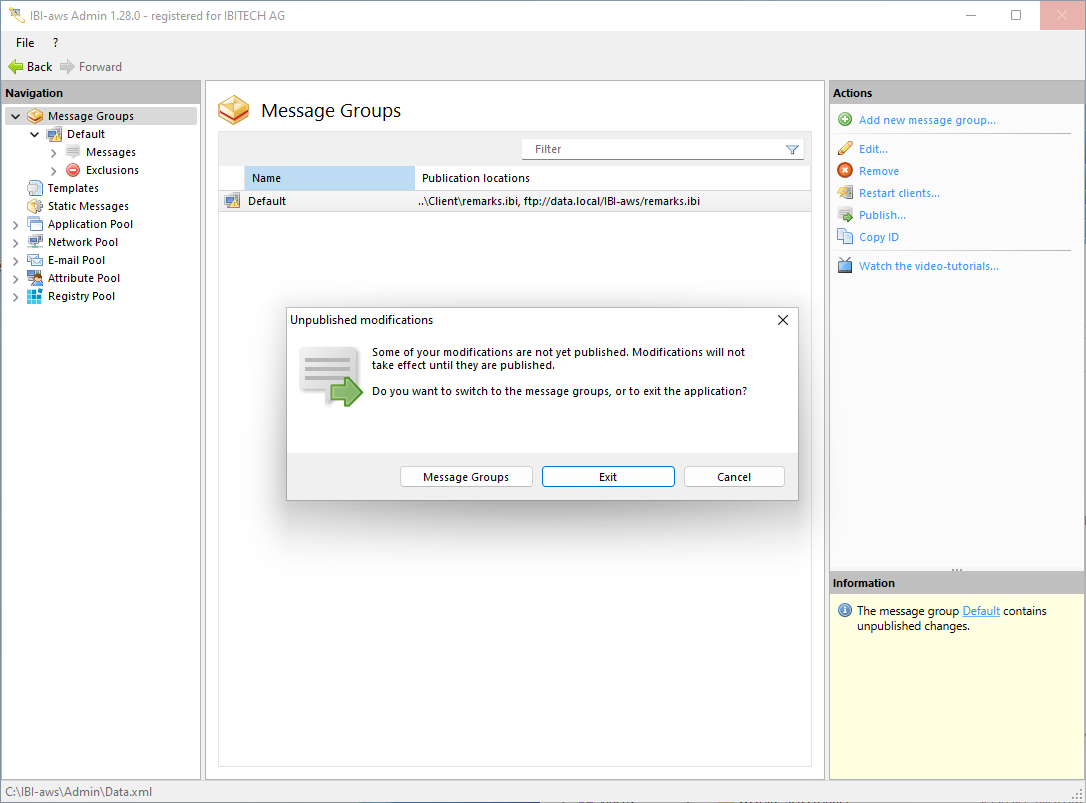The height and width of the screenshot is (803, 1086).
Task: Click the Default link in Information panel
Action: (980, 611)
